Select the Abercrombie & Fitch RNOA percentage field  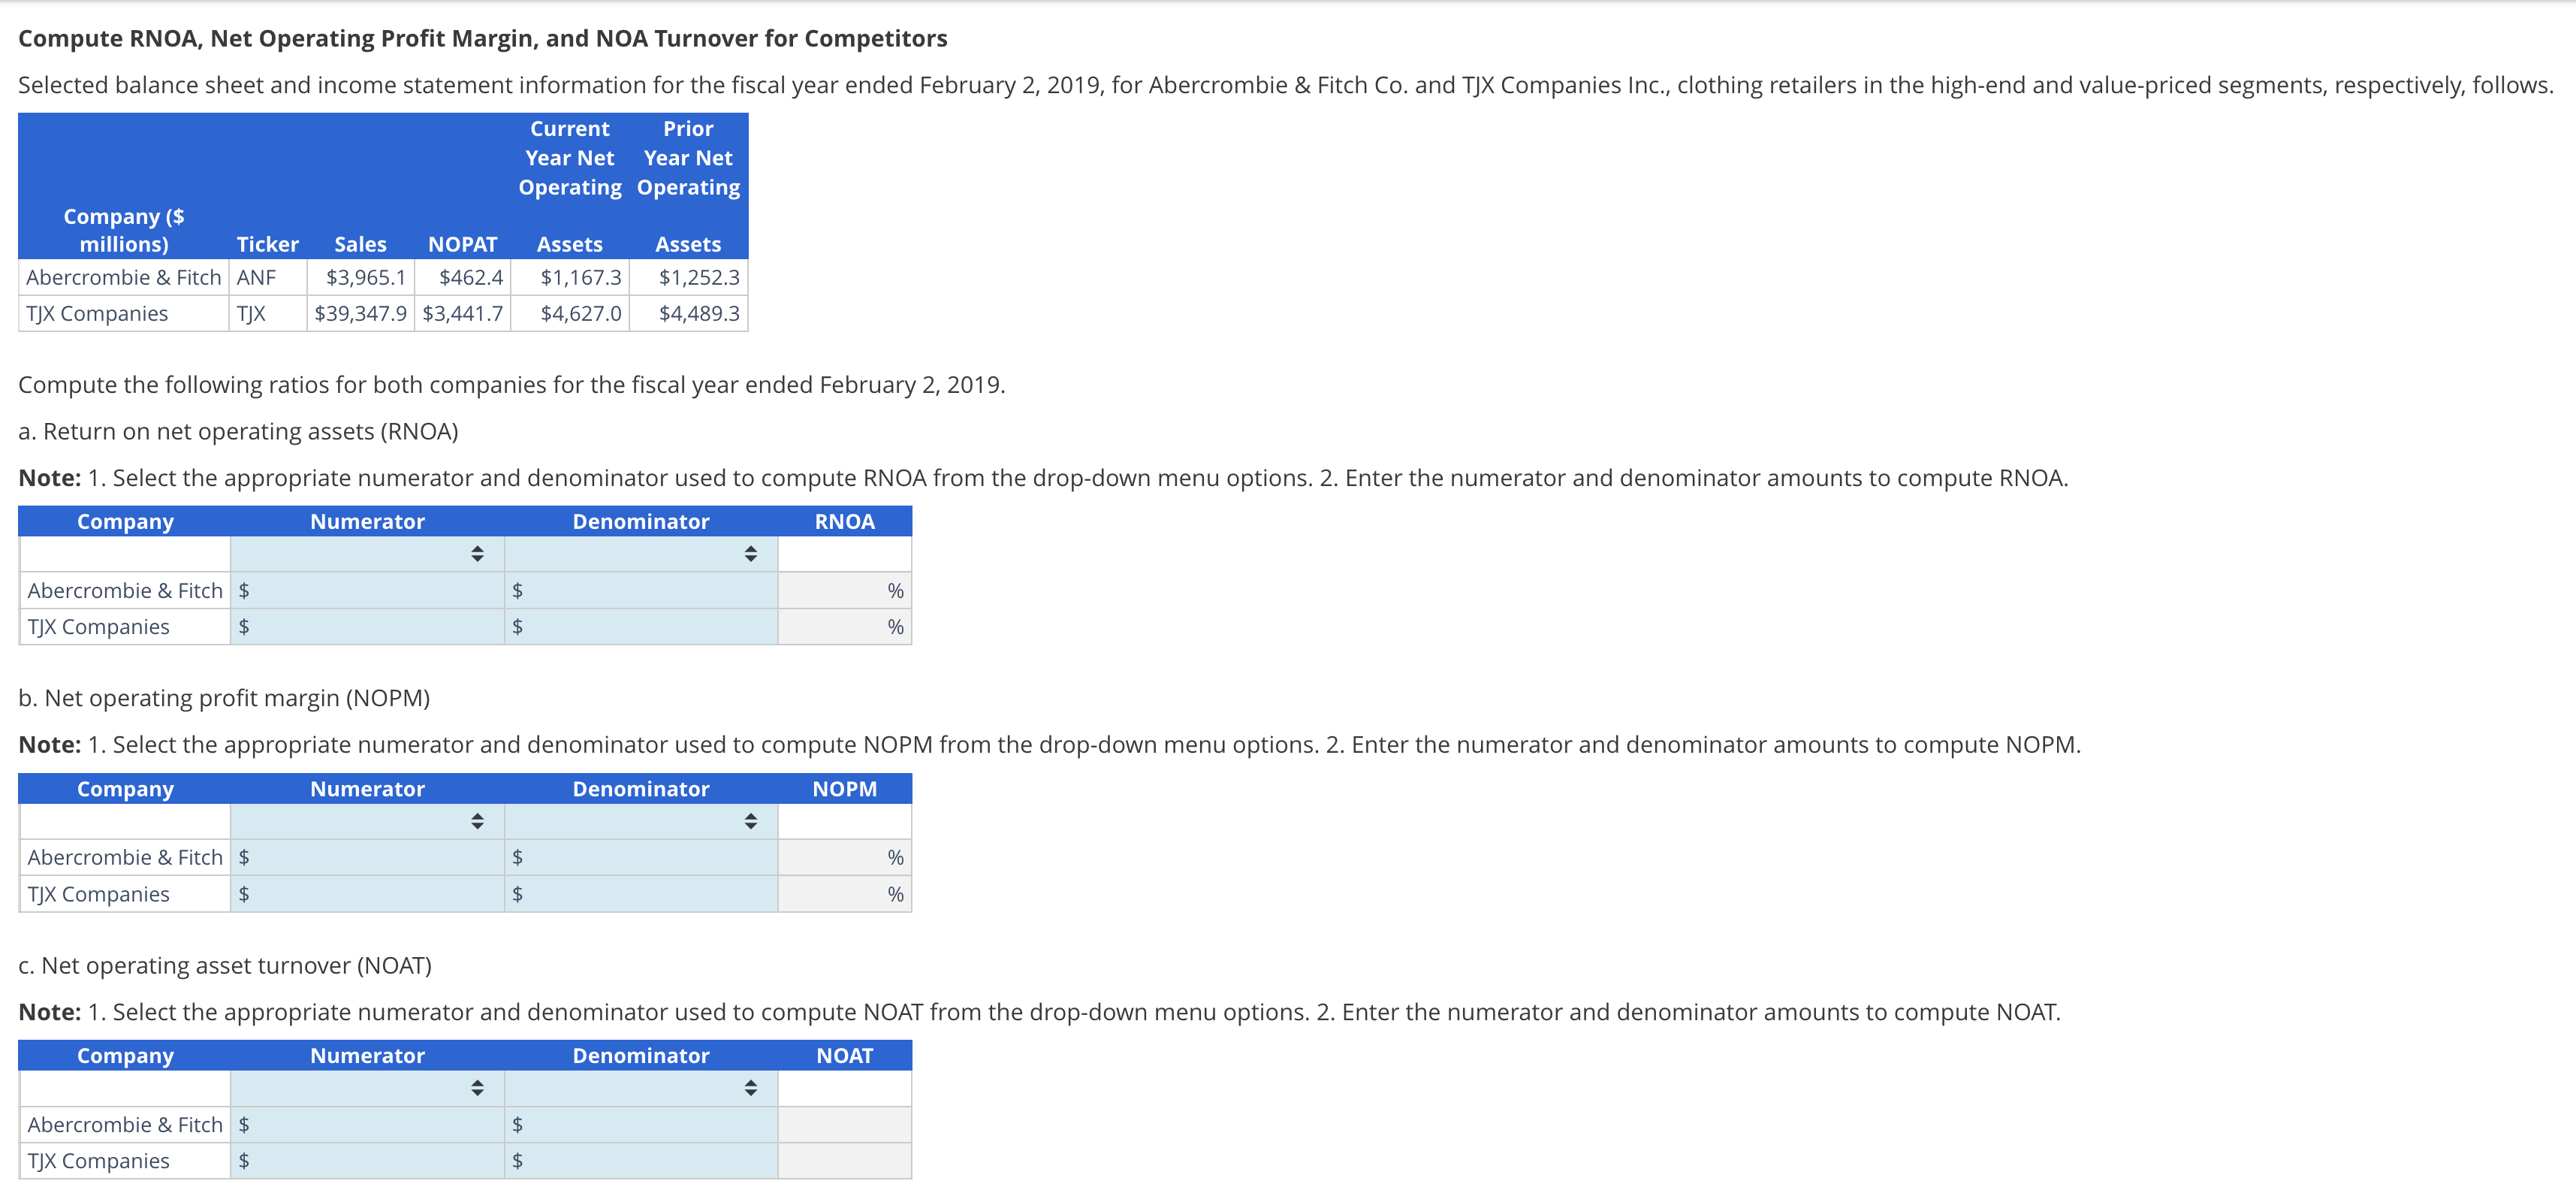[x=845, y=590]
